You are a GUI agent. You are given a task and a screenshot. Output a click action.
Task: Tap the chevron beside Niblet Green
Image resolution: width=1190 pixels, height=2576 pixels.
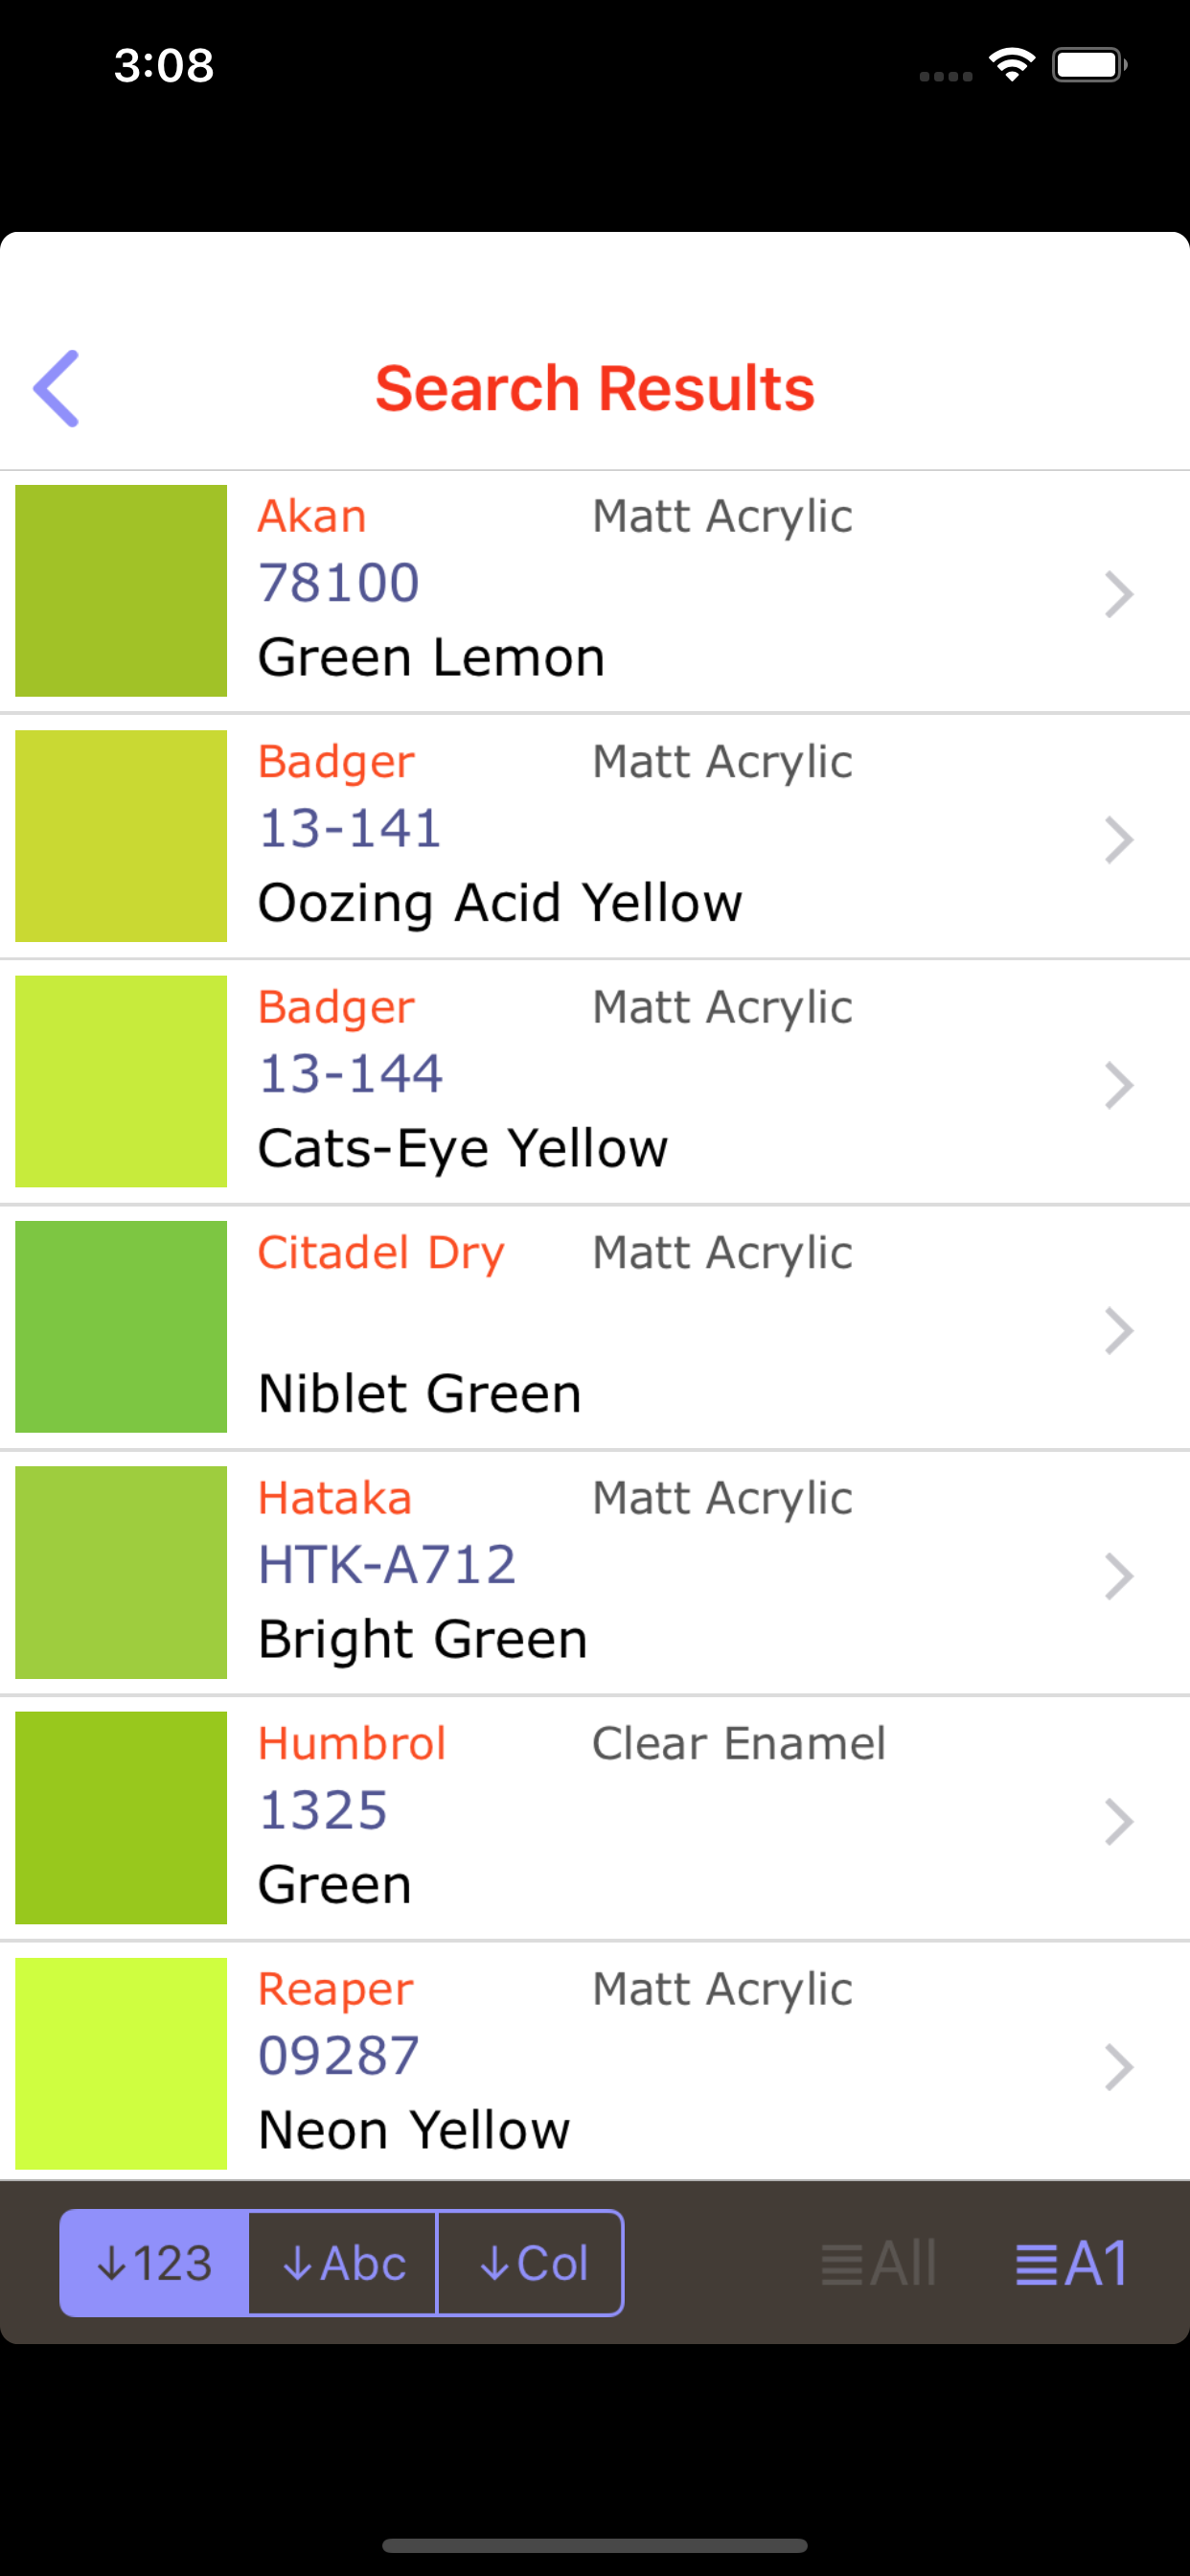click(1119, 1331)
